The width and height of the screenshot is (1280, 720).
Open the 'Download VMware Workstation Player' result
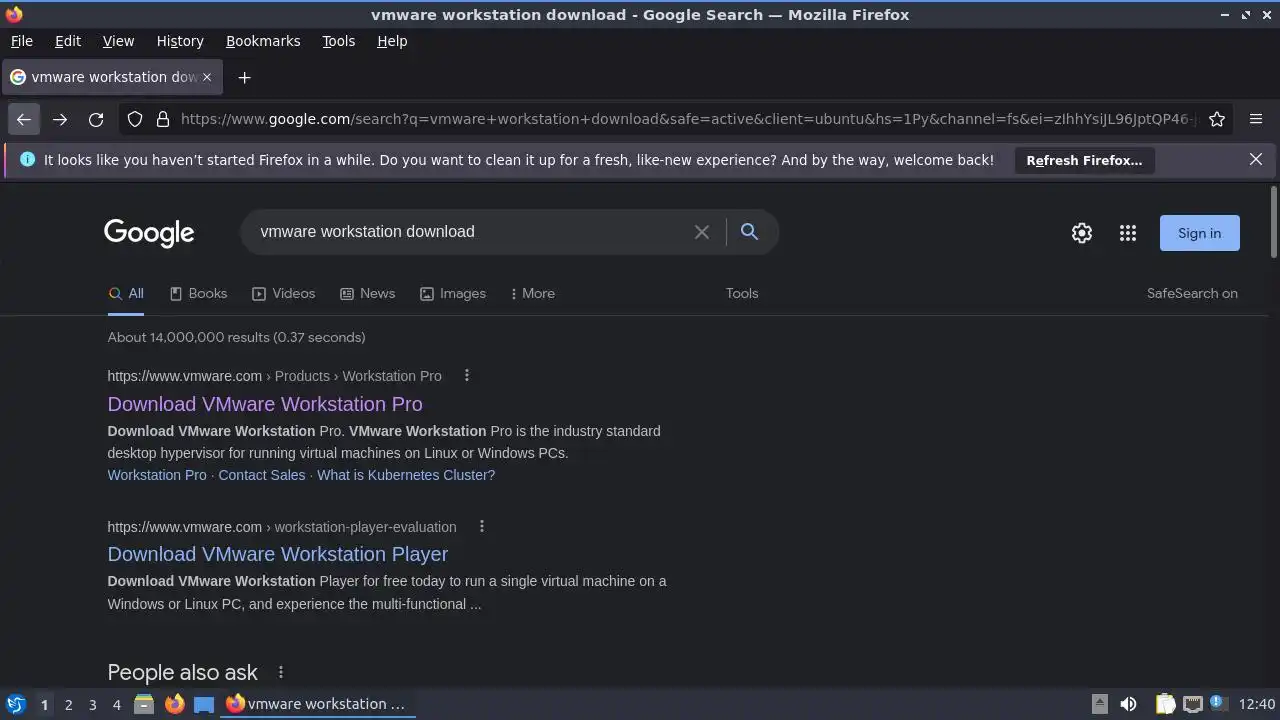(x=278, y=554)
